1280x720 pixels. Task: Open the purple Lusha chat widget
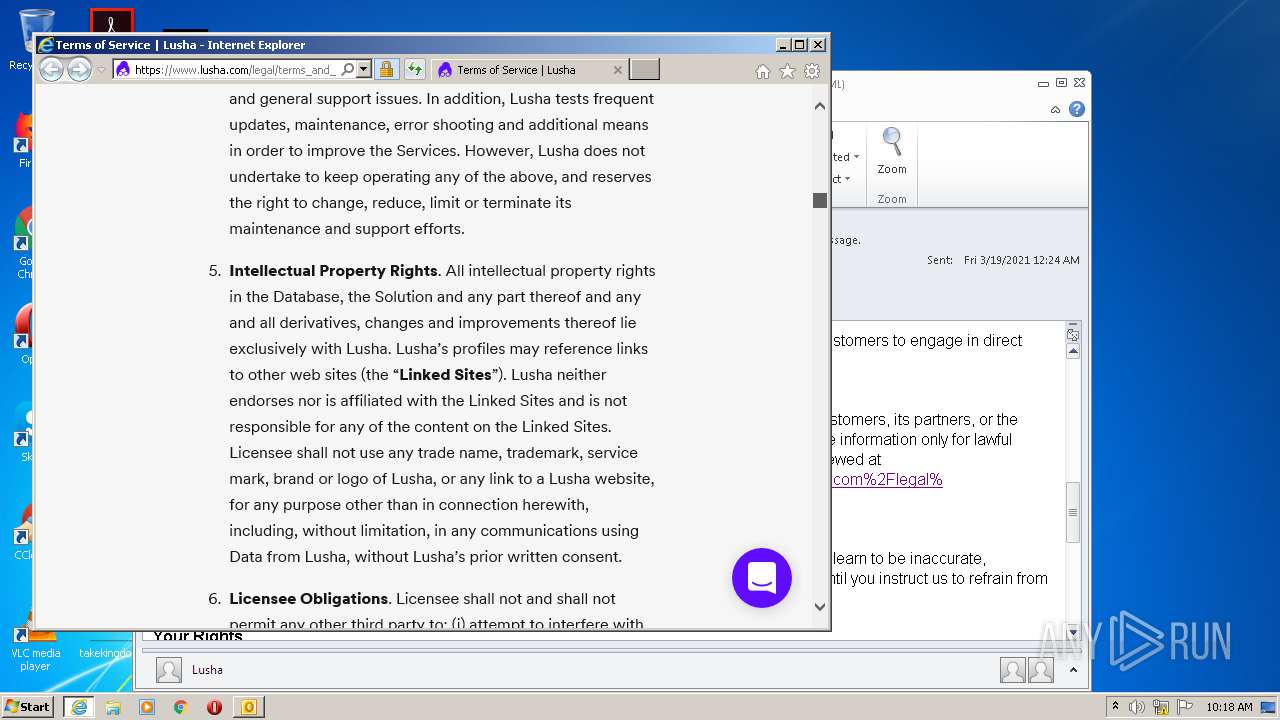[762, 577]
